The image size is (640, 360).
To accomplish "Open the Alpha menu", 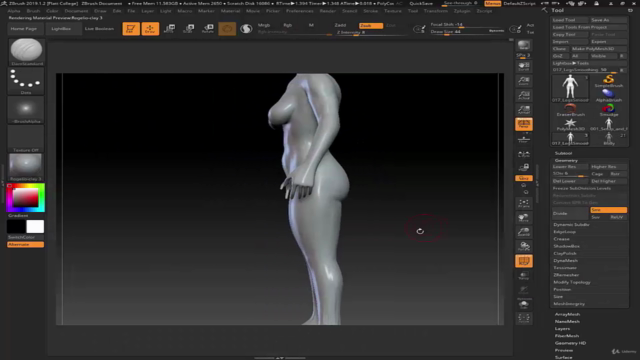I will coord(14,11).
